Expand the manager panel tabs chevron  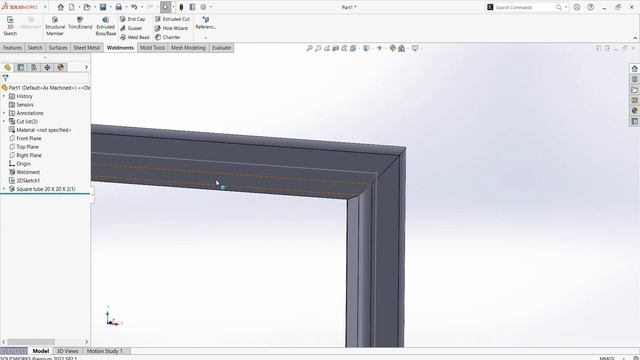86,67
